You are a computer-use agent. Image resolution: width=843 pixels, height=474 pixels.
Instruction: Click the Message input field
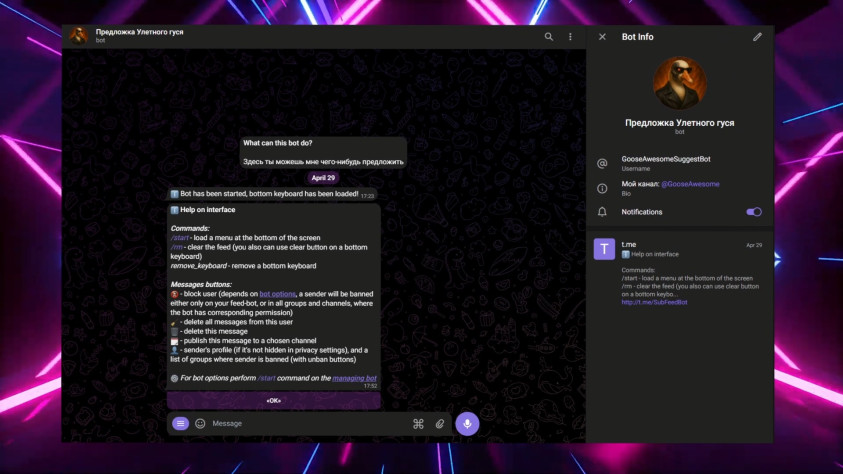coord(300,423)
